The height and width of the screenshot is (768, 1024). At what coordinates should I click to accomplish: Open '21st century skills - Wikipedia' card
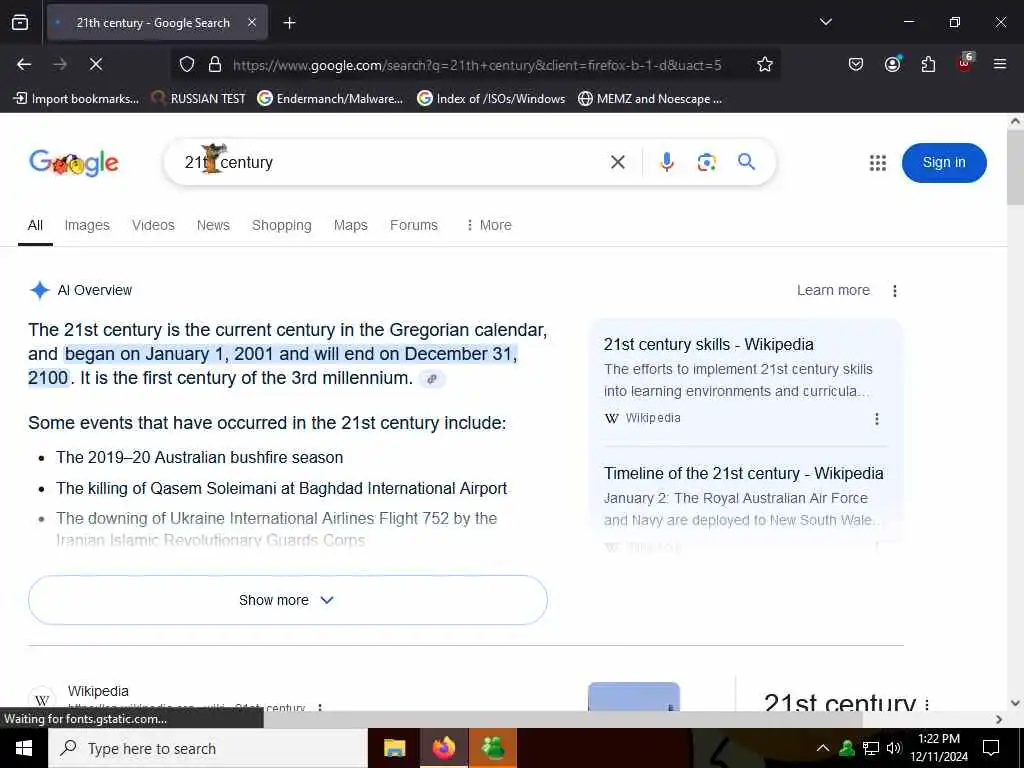pyautogui.click(x=709, y=345)
